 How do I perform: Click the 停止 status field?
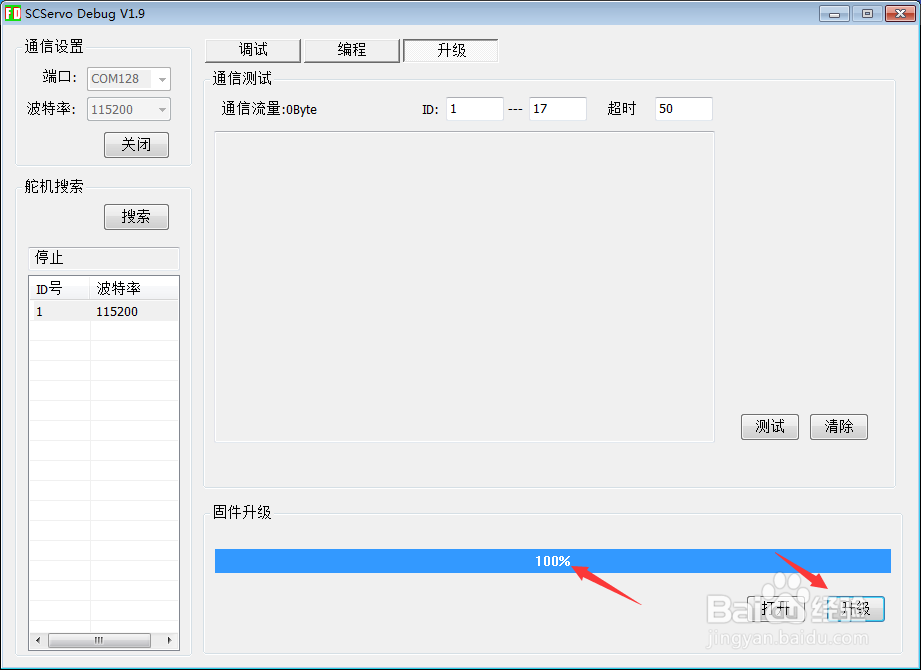104,258
